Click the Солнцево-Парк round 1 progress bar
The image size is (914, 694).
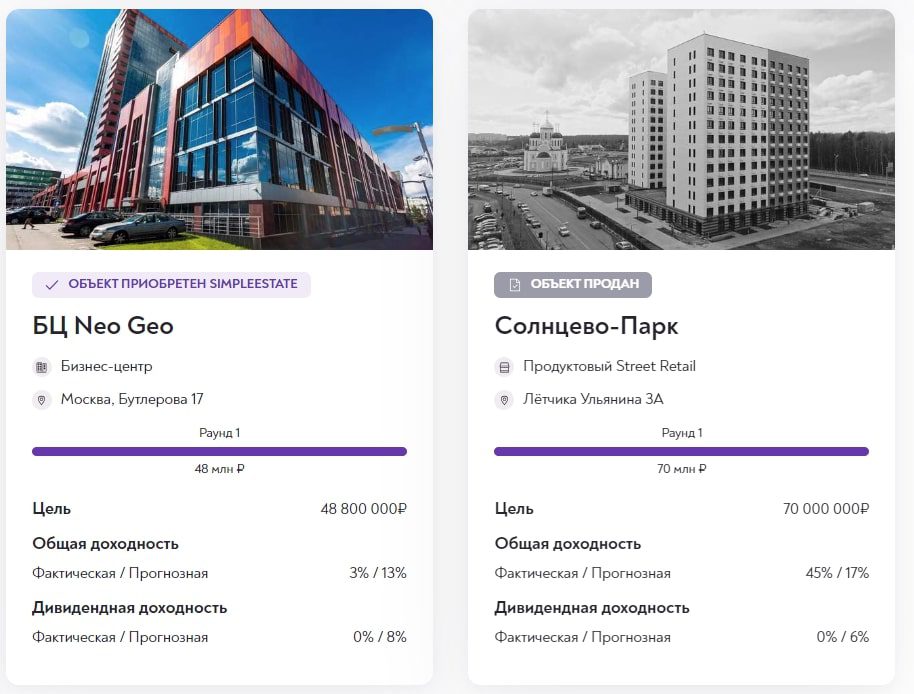click(x=681, y=452)
